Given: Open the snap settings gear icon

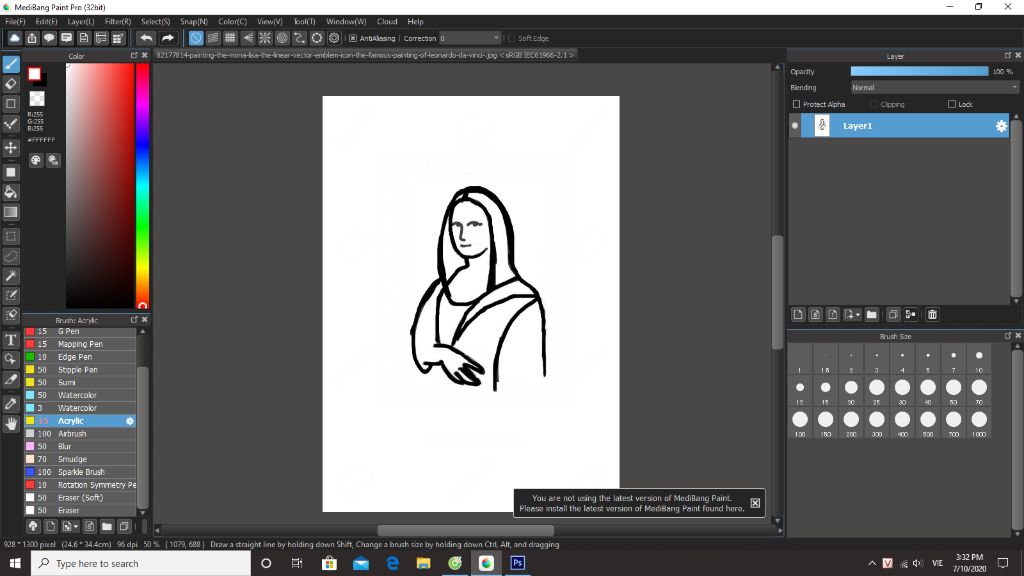Looking at the screenshot, I should [334, 38].
